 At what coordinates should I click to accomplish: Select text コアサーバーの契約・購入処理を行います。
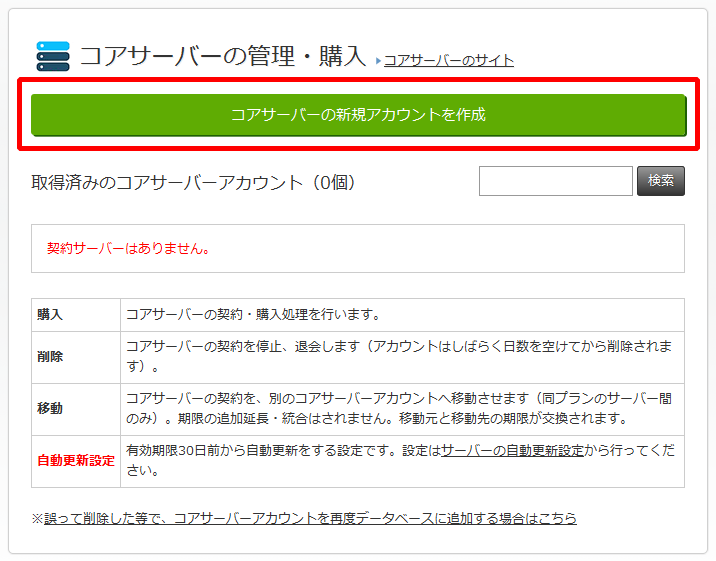click(x=254, y=315)
